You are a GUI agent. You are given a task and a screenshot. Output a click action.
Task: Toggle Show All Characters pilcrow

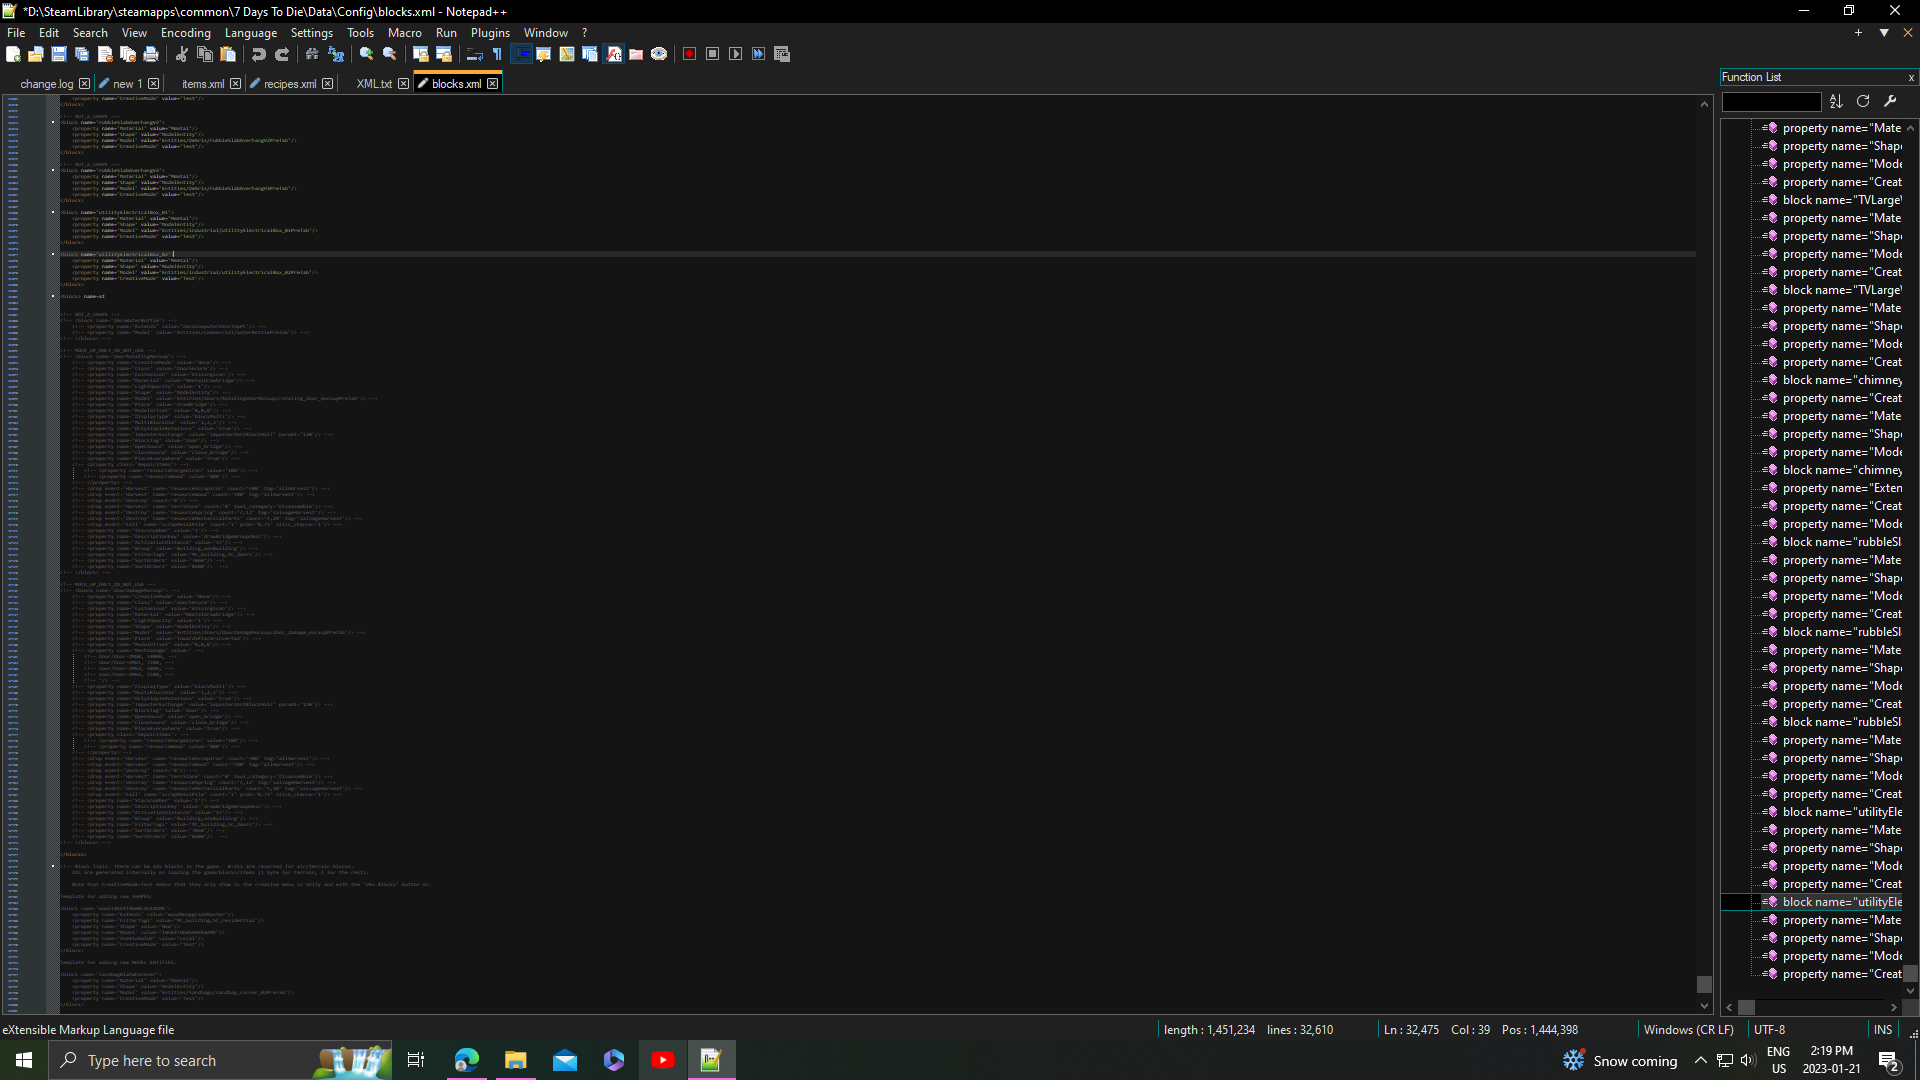(498, 54)
